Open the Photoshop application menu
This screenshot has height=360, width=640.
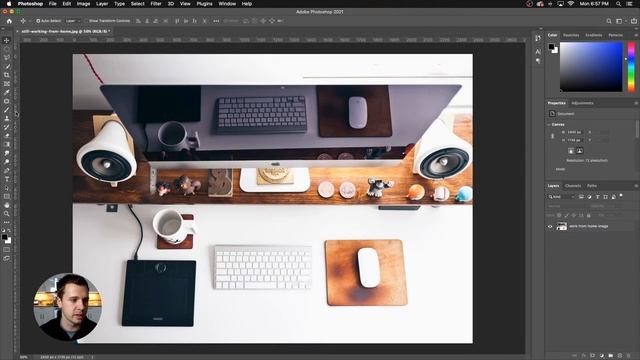point(30,4)
